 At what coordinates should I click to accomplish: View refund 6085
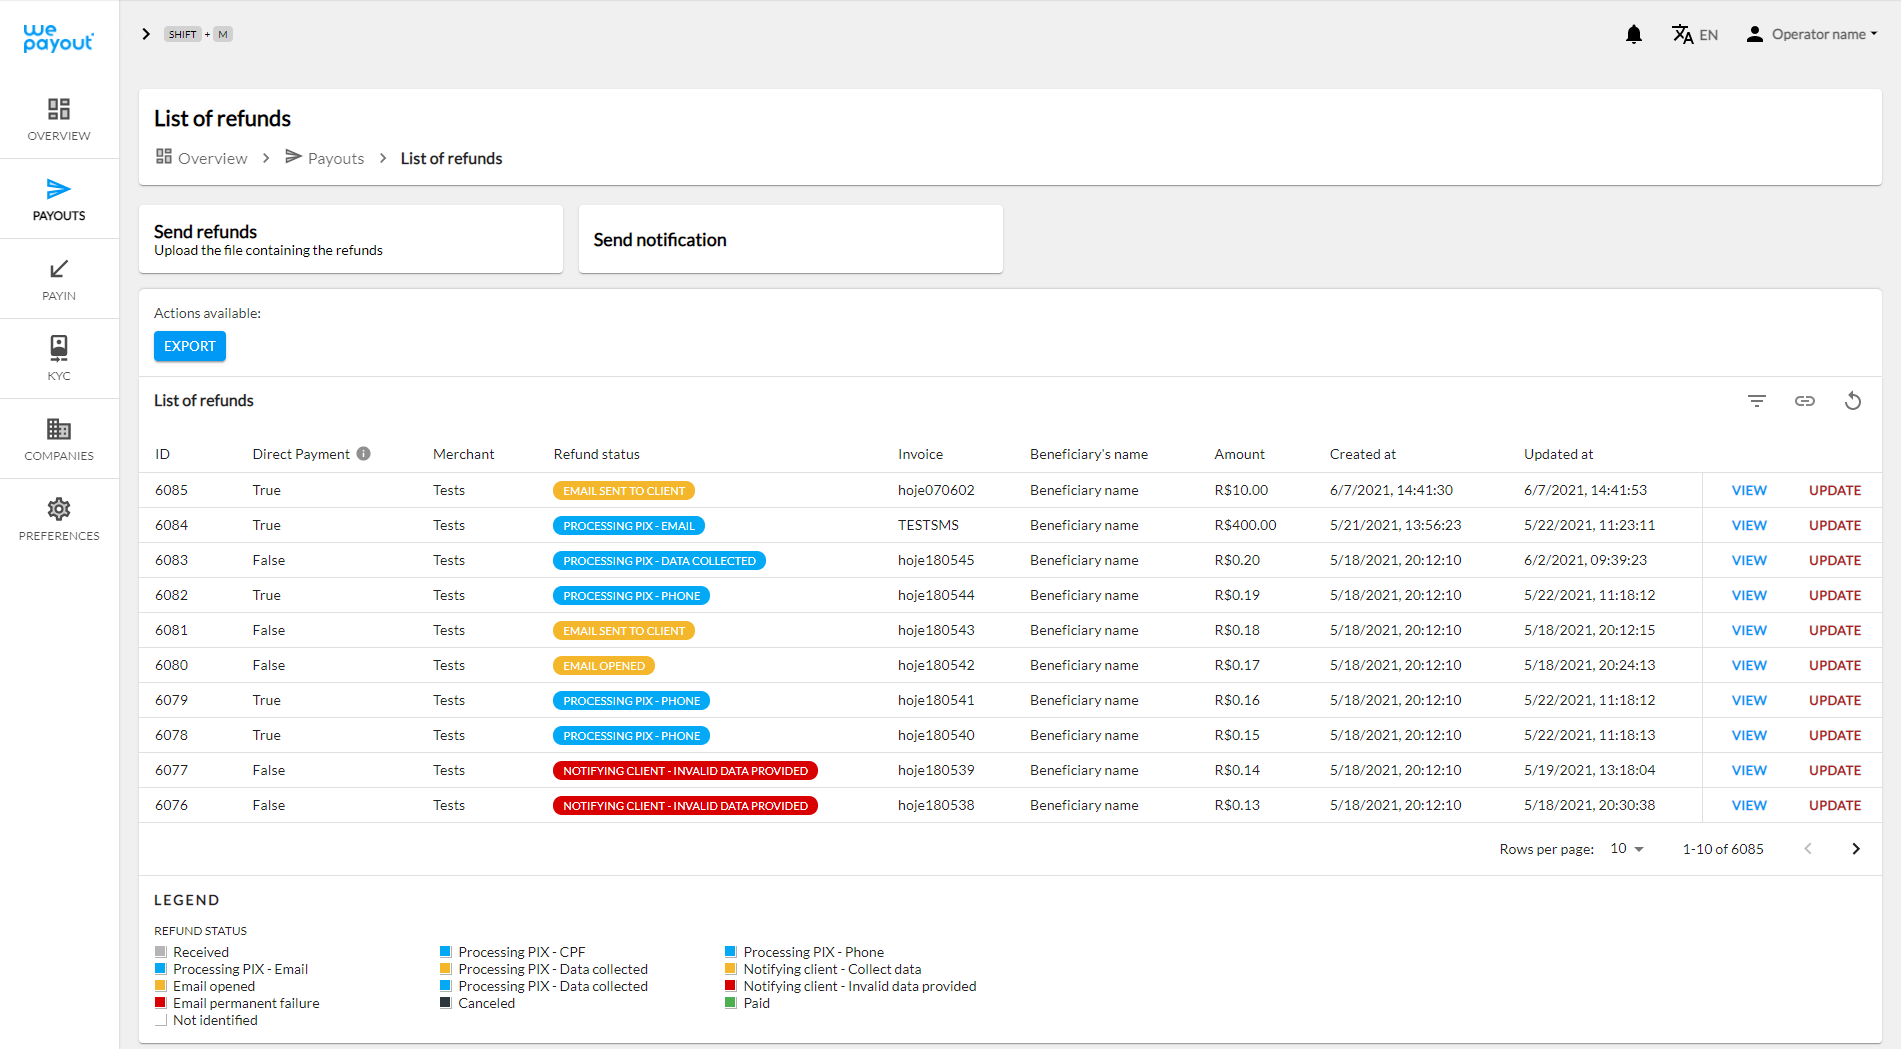click(x=1749, y=490)
